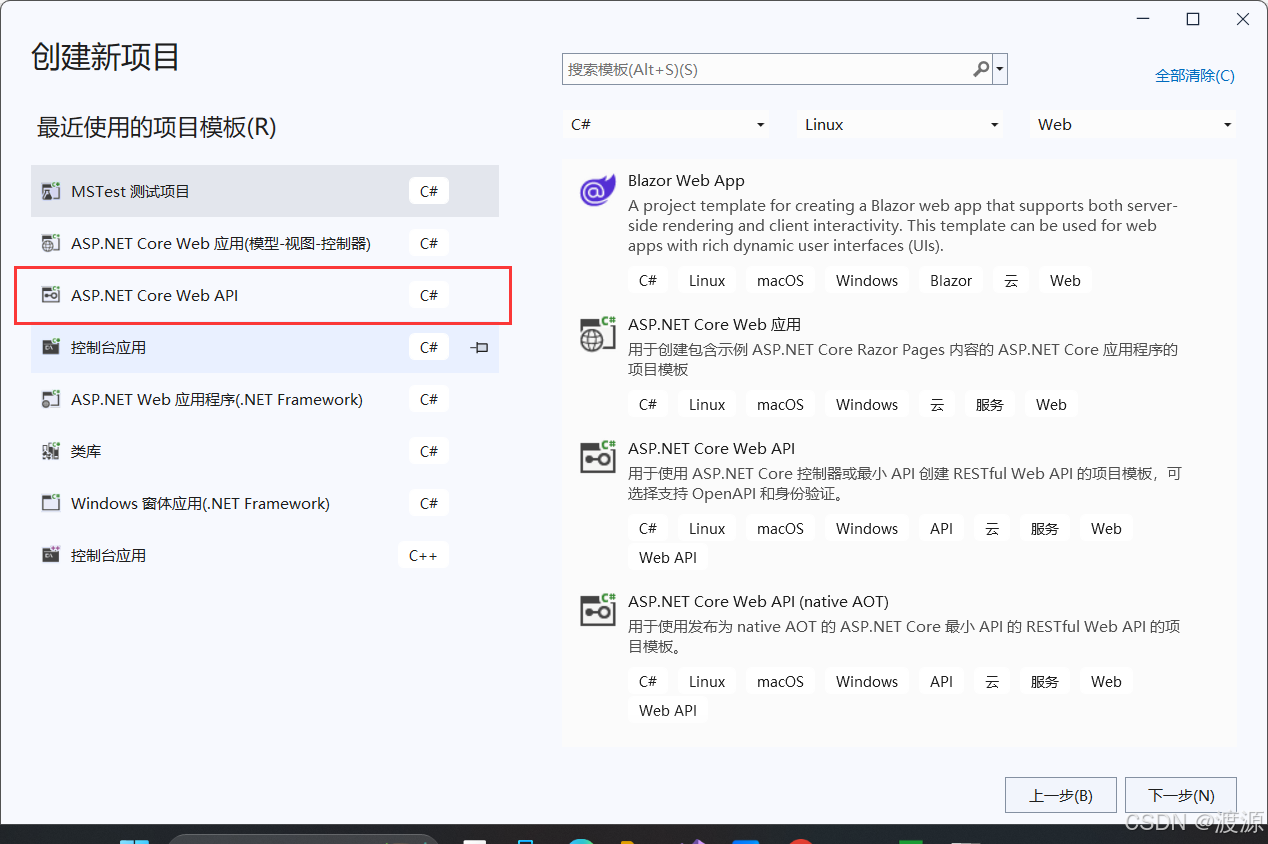The image size is (1268, 844).
Task: Click the 下一步(N) button
Action: 1181,795
